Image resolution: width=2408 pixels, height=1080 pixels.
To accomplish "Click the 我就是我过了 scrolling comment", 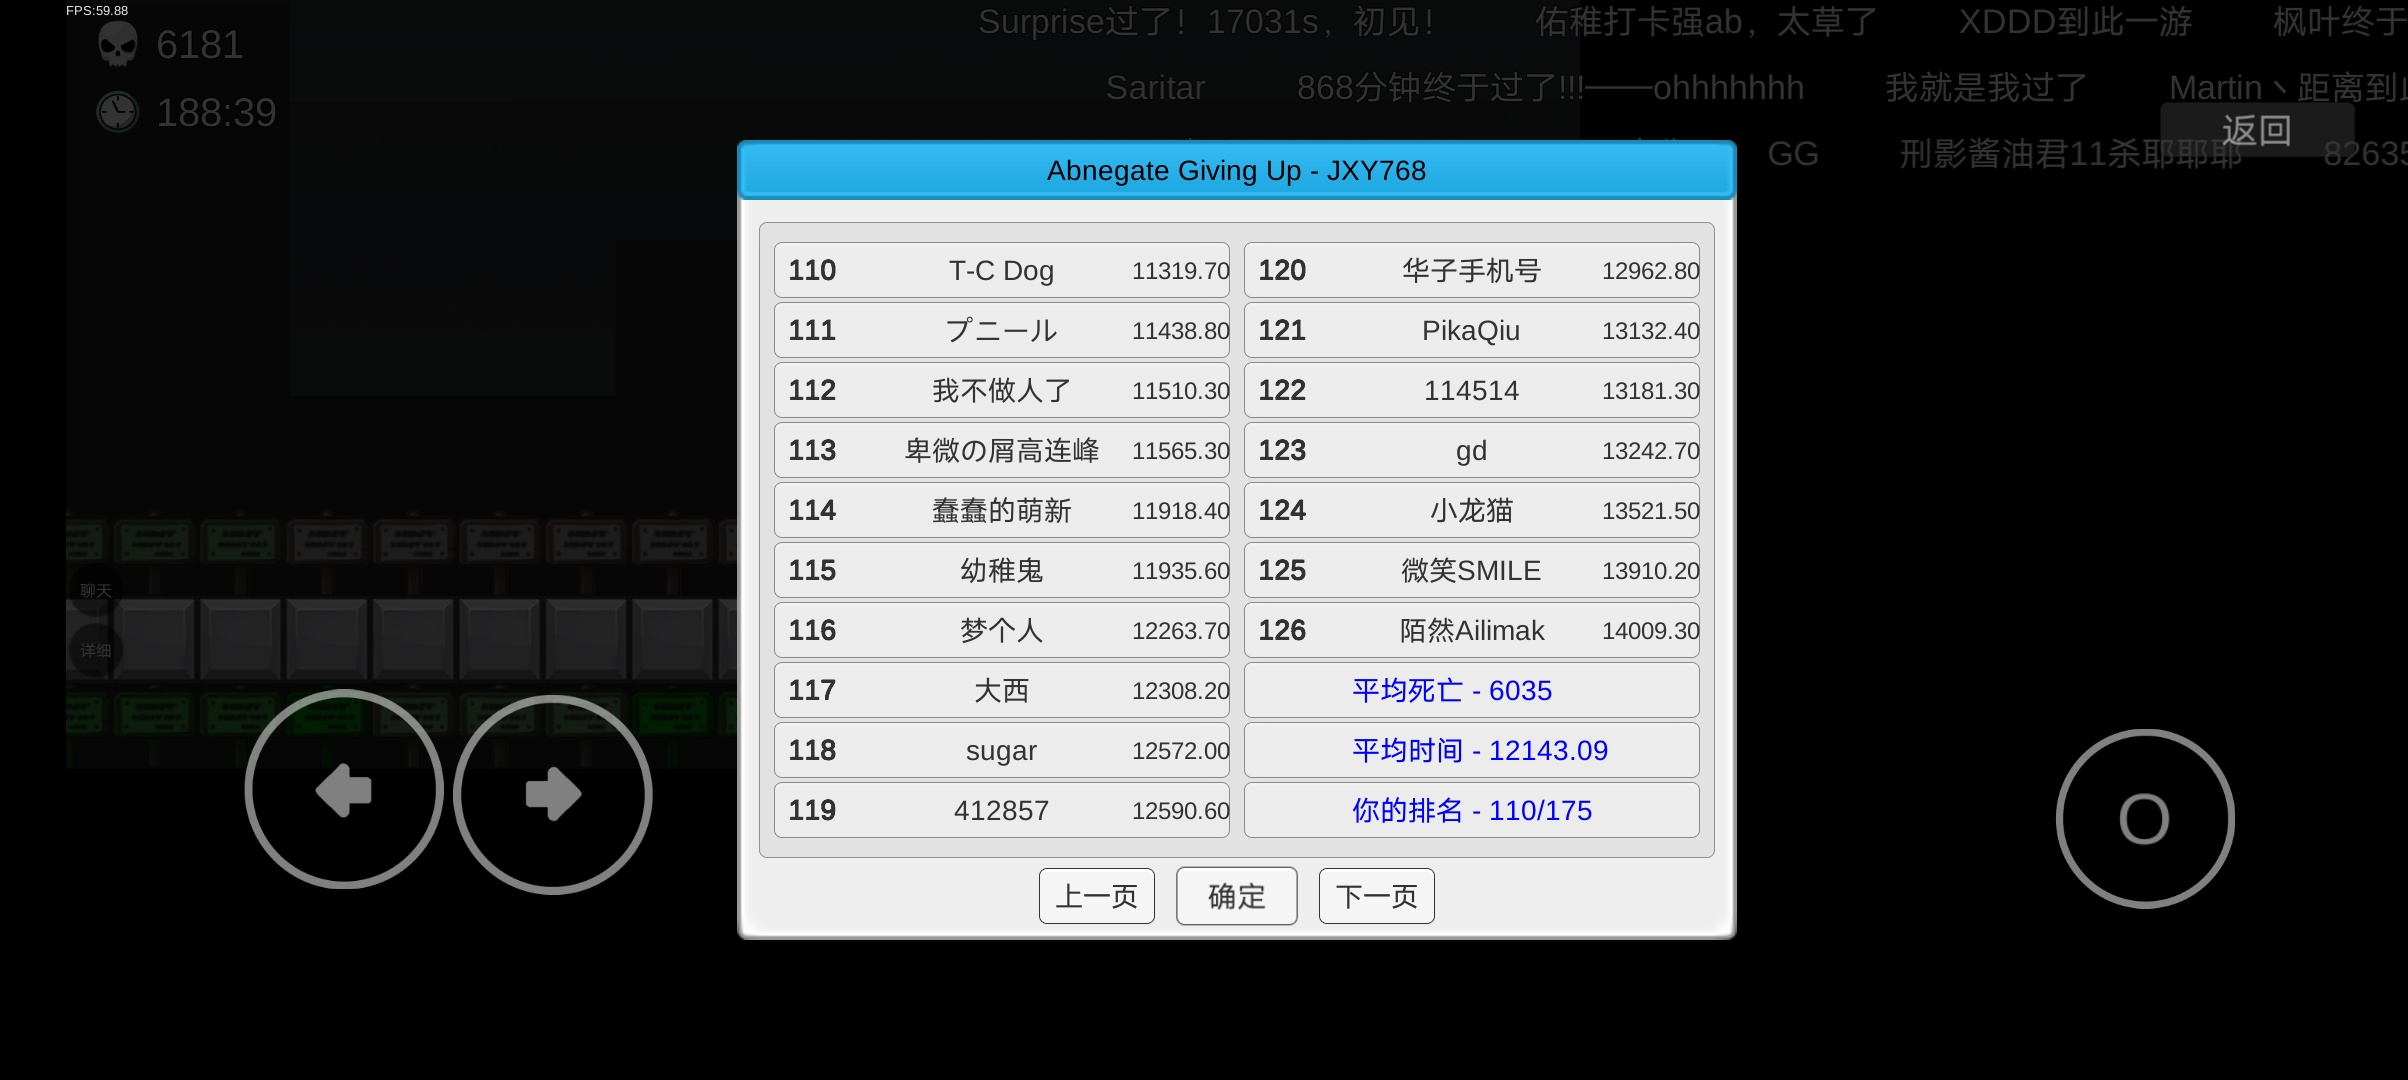I will (1986, 88).
